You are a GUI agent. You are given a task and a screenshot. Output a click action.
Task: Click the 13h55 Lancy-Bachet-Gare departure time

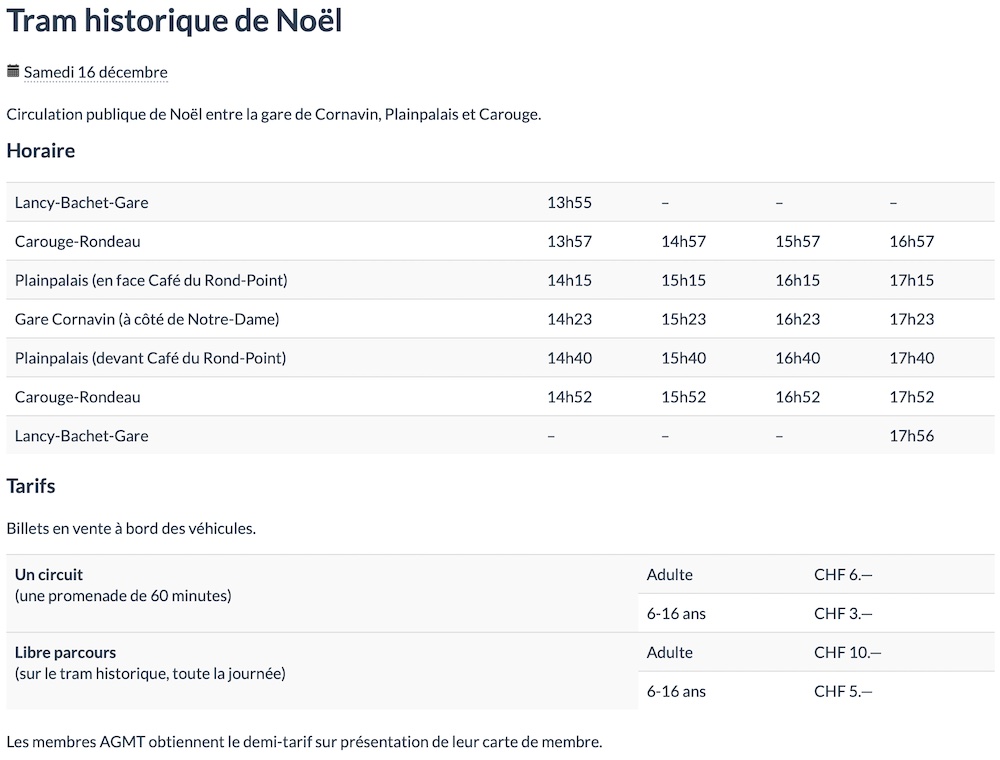[x=569, y=202]
